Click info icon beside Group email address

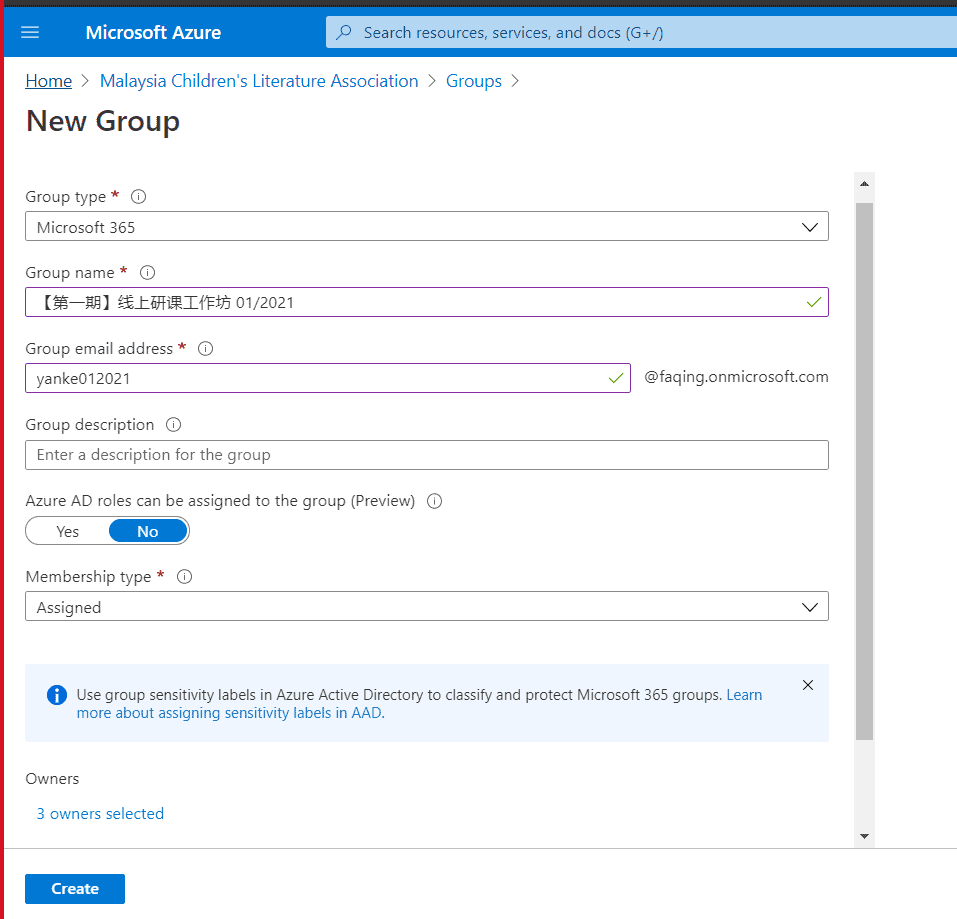pyautogui.click(x=206, y=349)
